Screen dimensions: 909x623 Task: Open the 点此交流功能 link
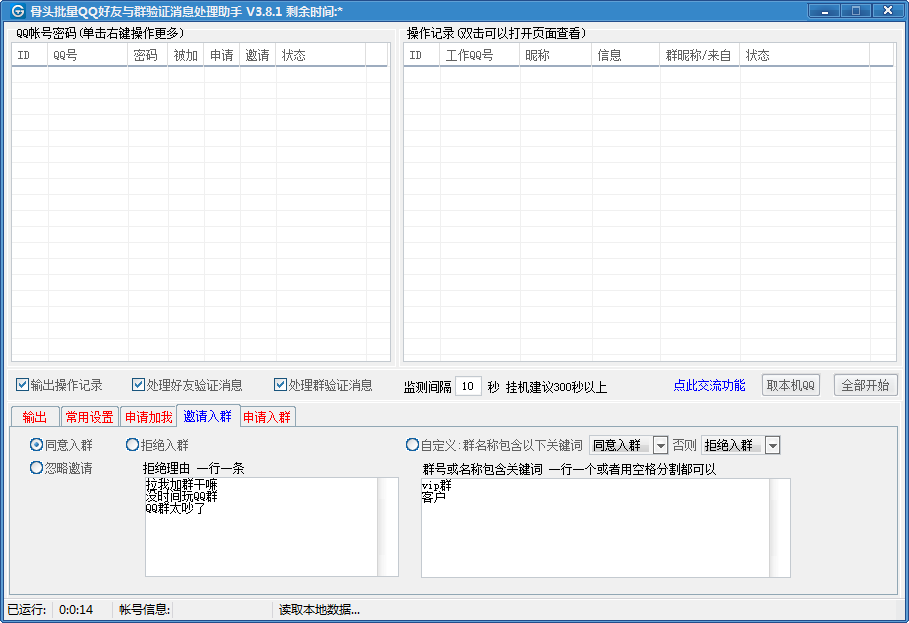coord(709,385)
